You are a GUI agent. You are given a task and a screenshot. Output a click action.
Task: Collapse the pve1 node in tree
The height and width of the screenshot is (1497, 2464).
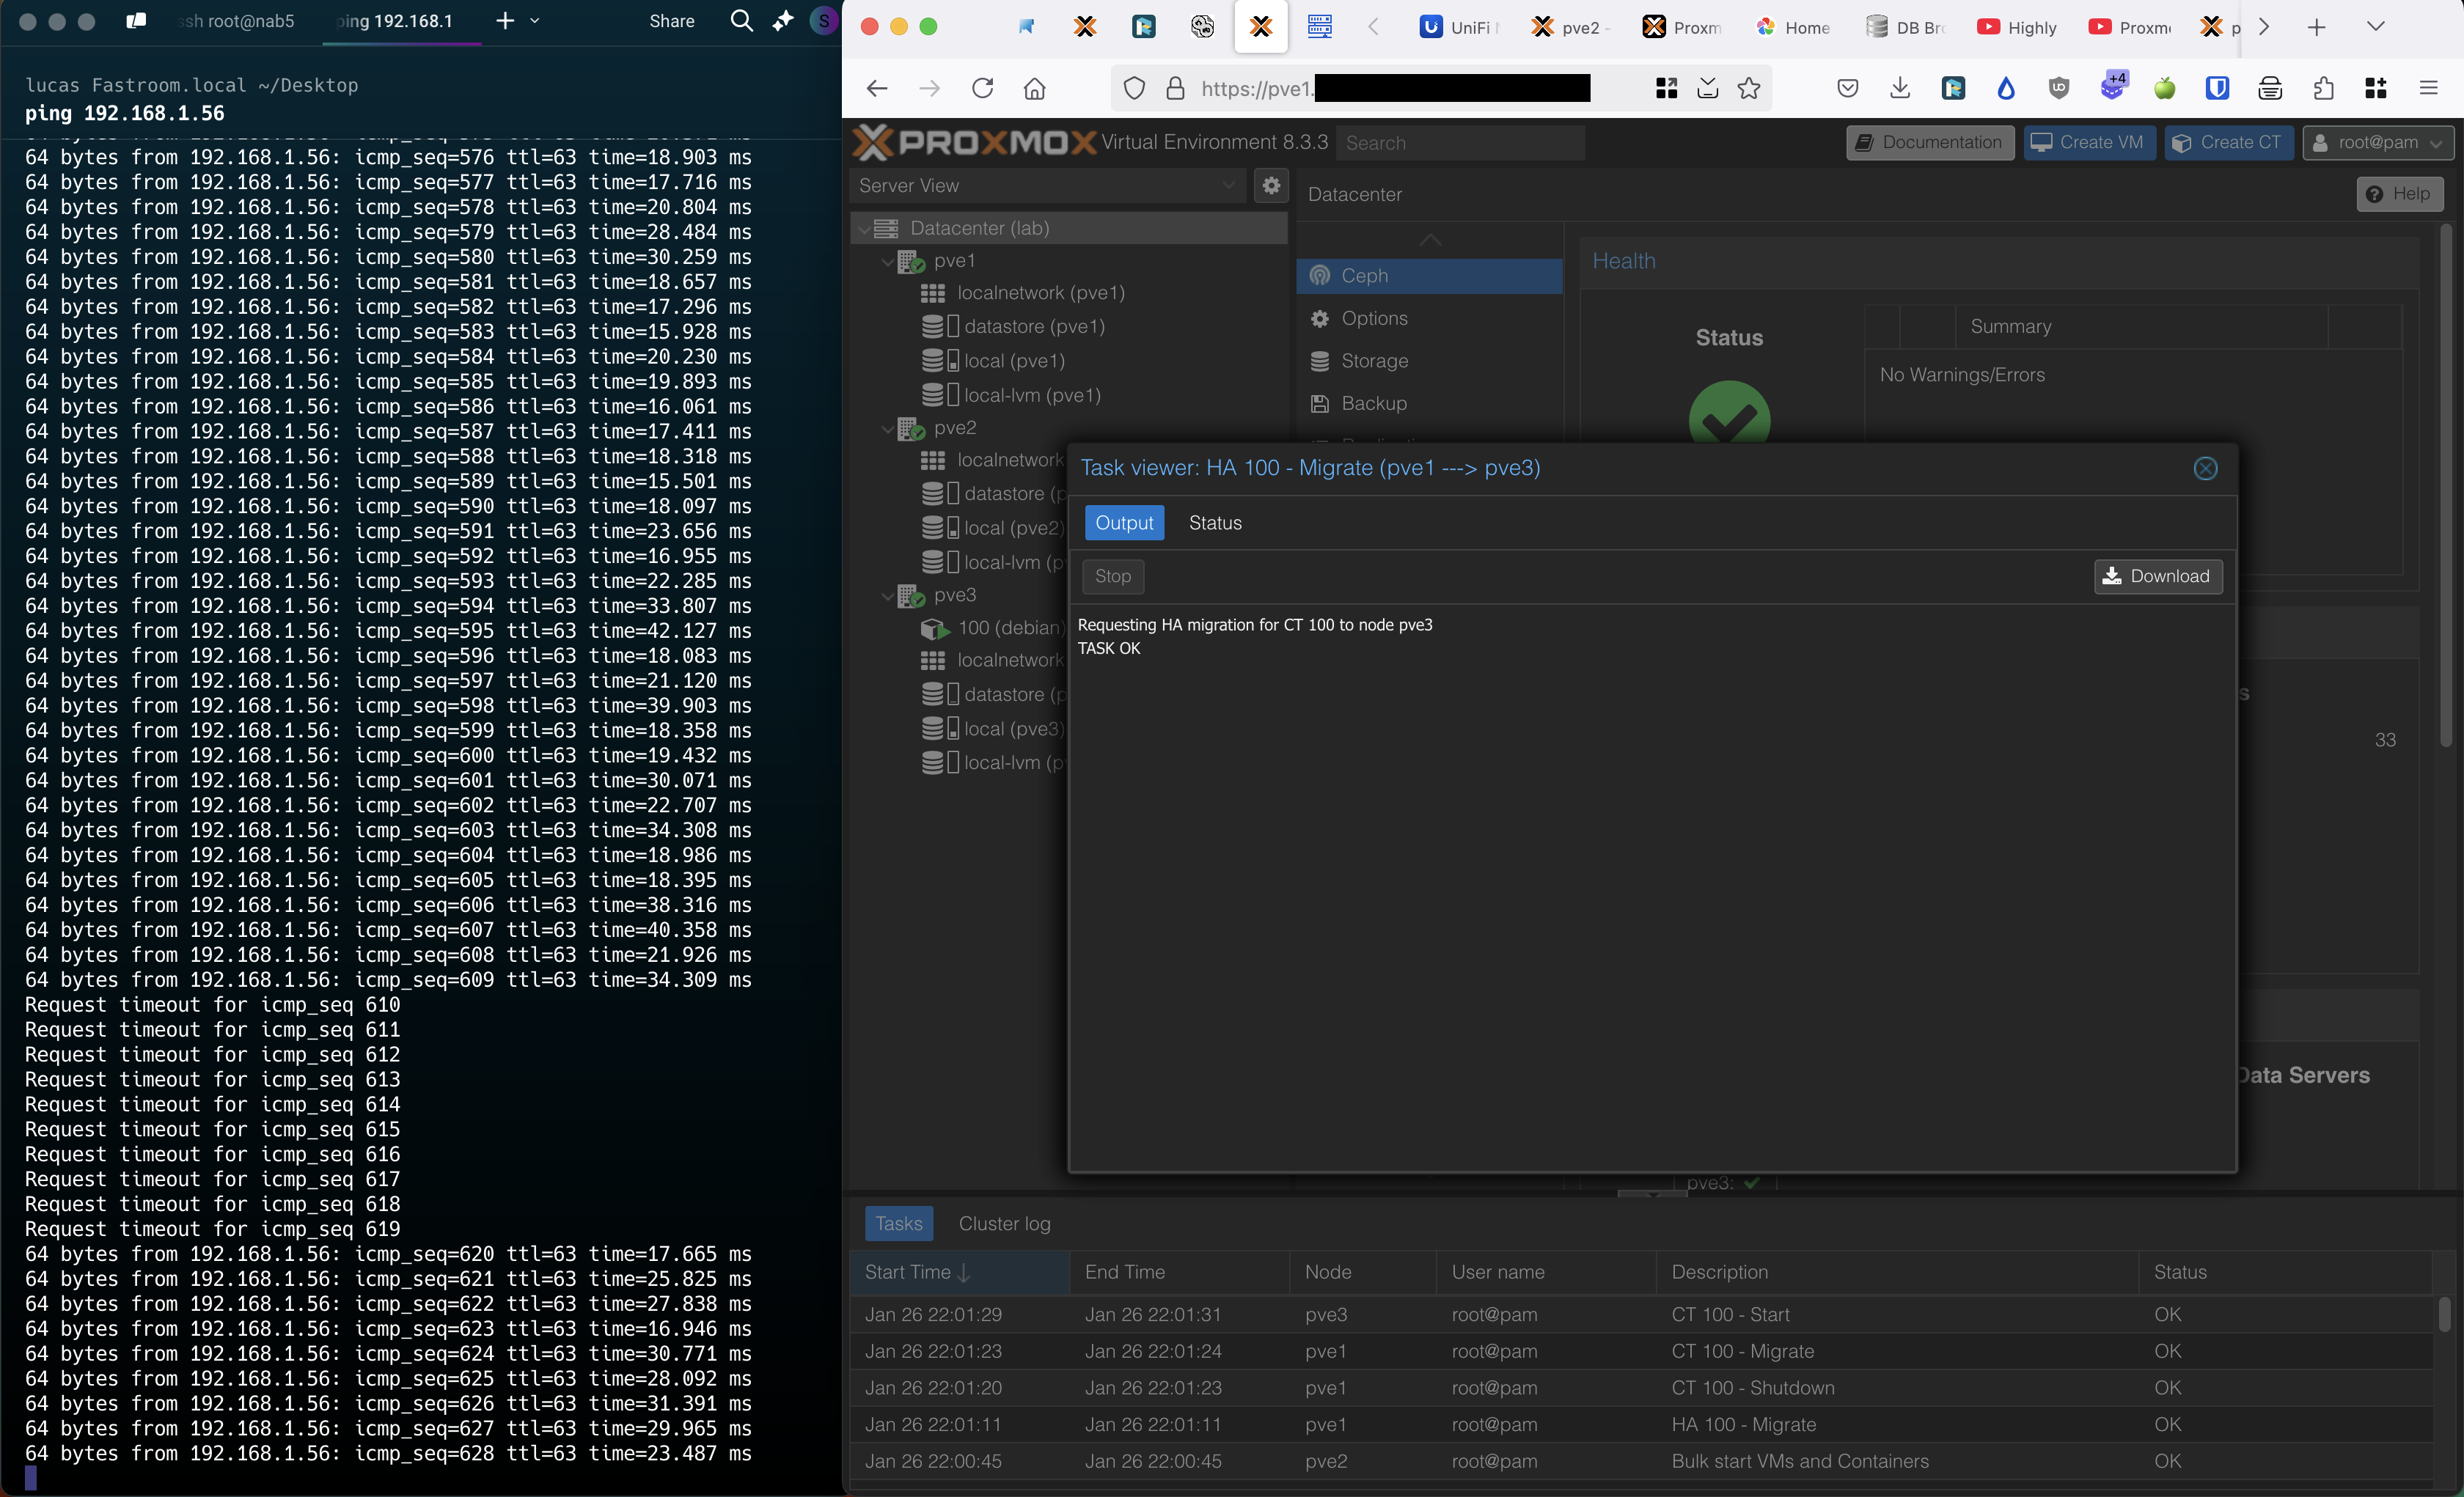pos(886,262)
